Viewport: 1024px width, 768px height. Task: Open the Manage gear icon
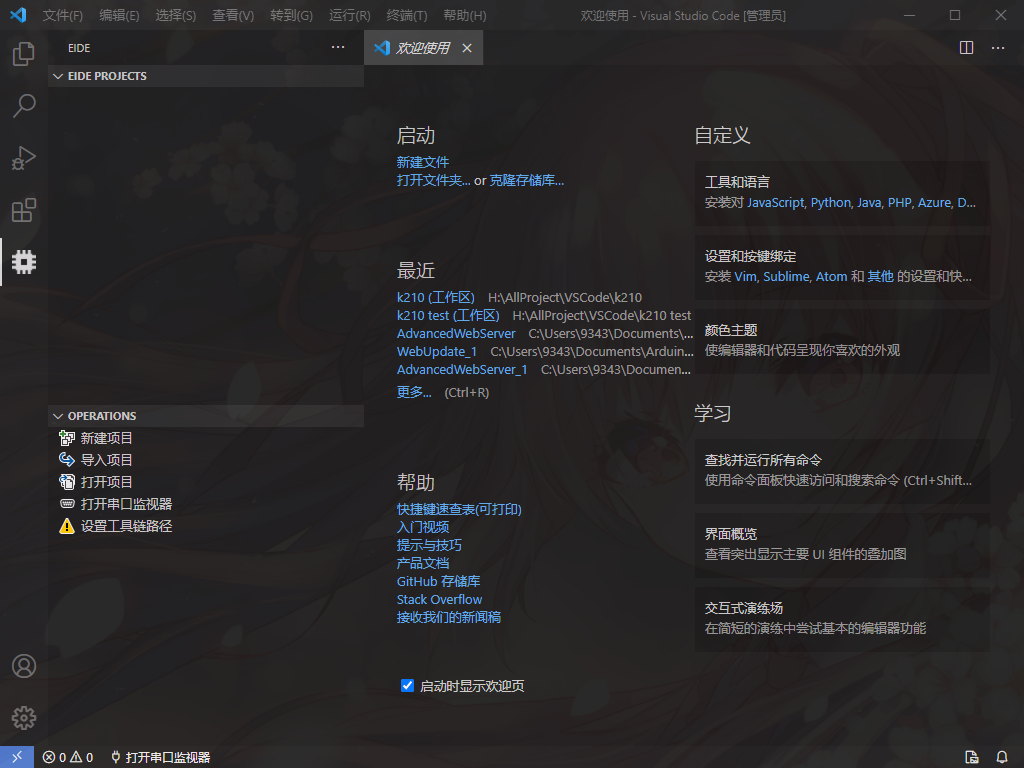(24, 718)
